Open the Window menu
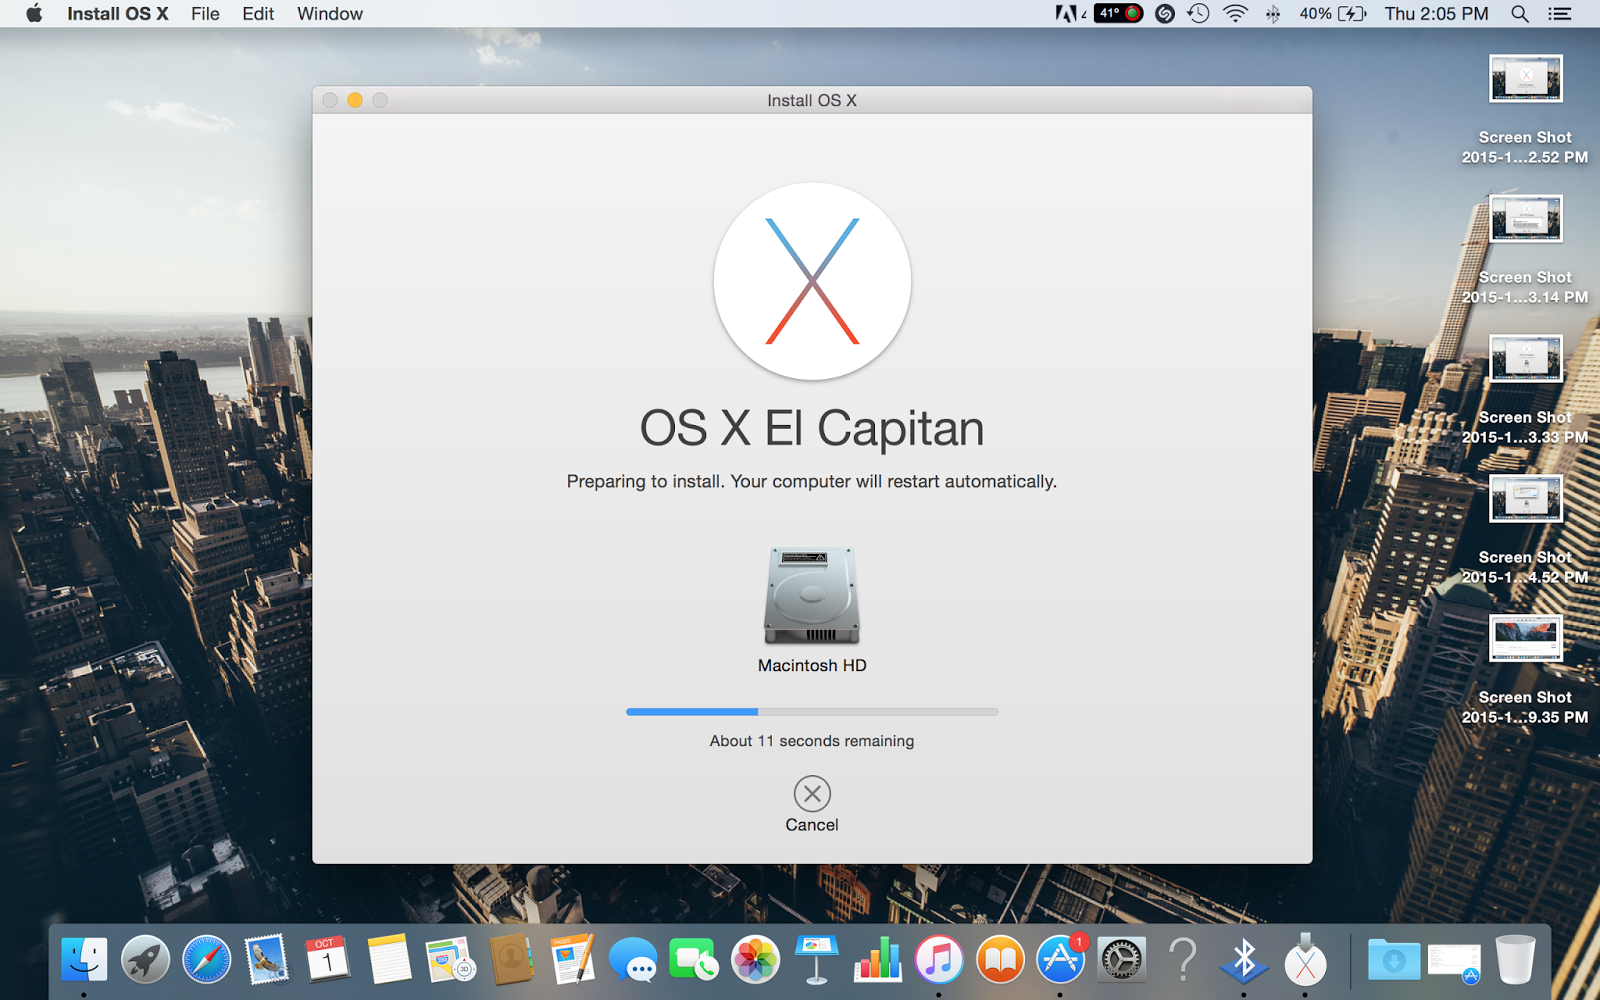The height and width of the screenshot is (1000, 1600). pos(330,14)
